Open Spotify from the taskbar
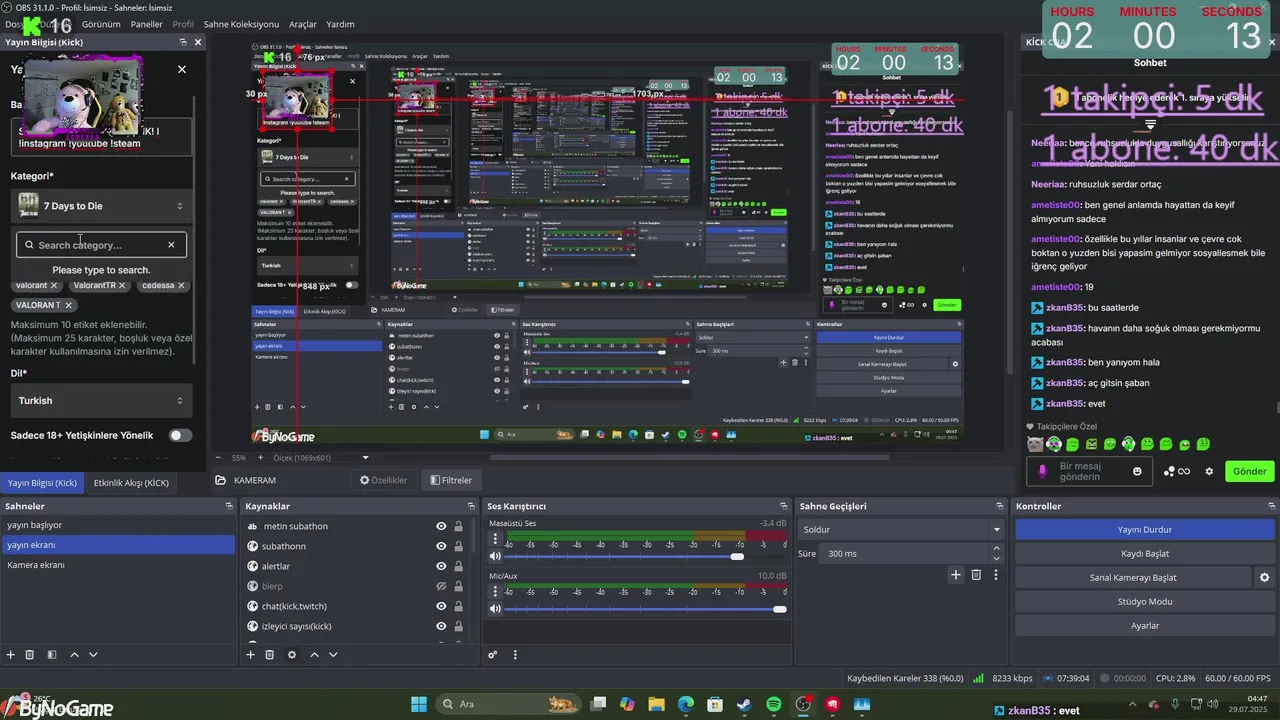The width and height of the screenshot is (1280, 720). (774, 704)
